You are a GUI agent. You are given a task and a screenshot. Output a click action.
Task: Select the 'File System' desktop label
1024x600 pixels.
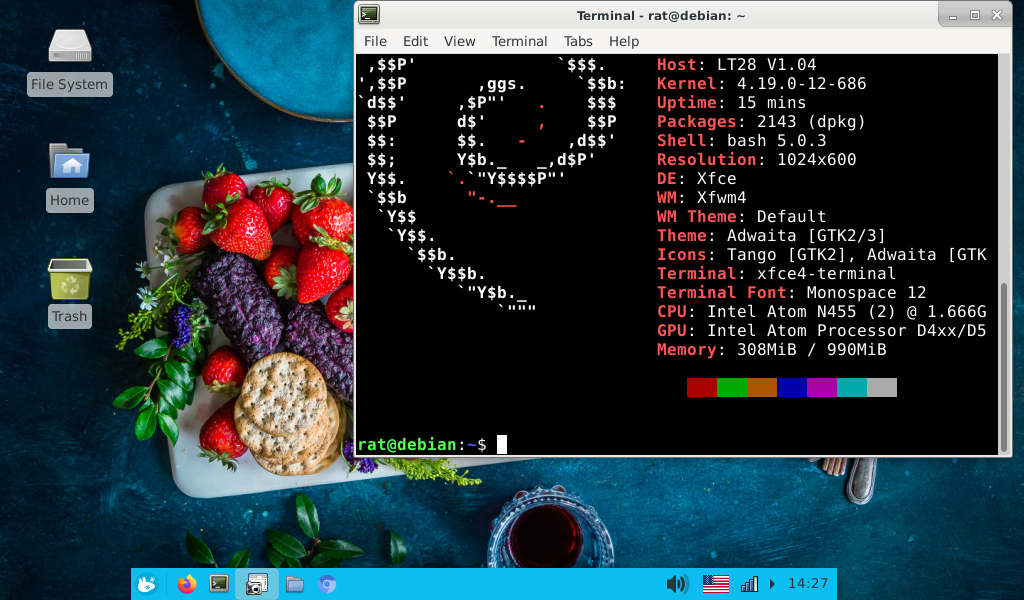(70, 84)
